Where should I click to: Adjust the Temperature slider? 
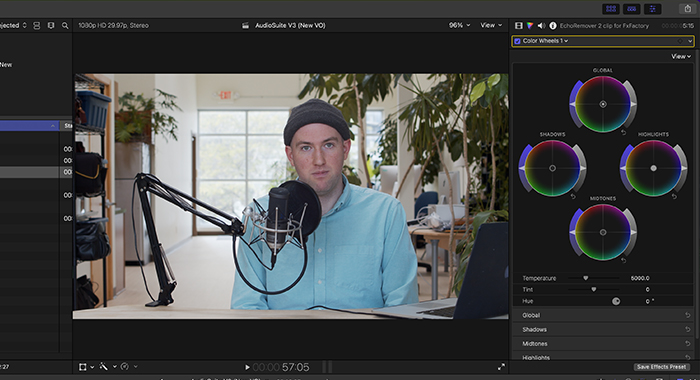586,278
